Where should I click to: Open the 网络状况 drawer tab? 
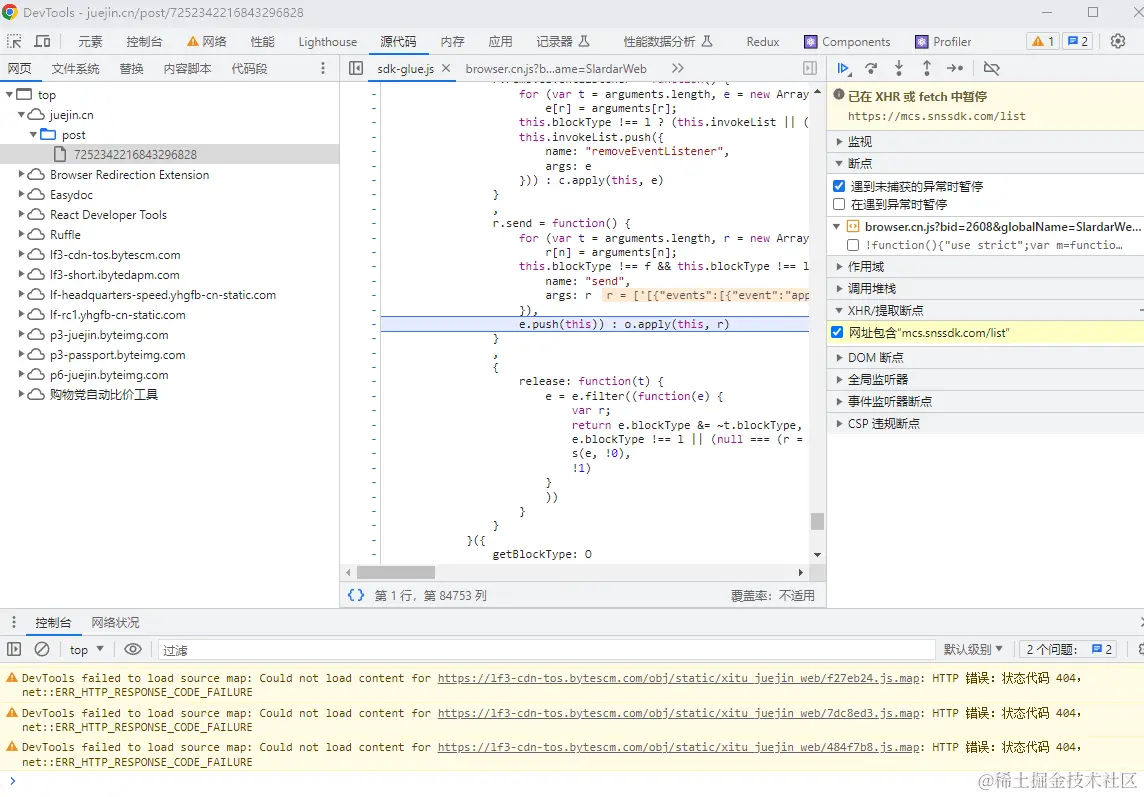click(x=115, y=623)
